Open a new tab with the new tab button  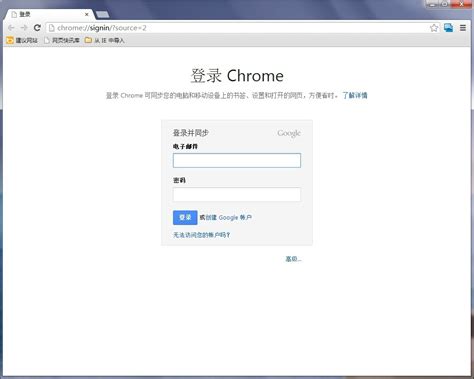tap(102, 14)
